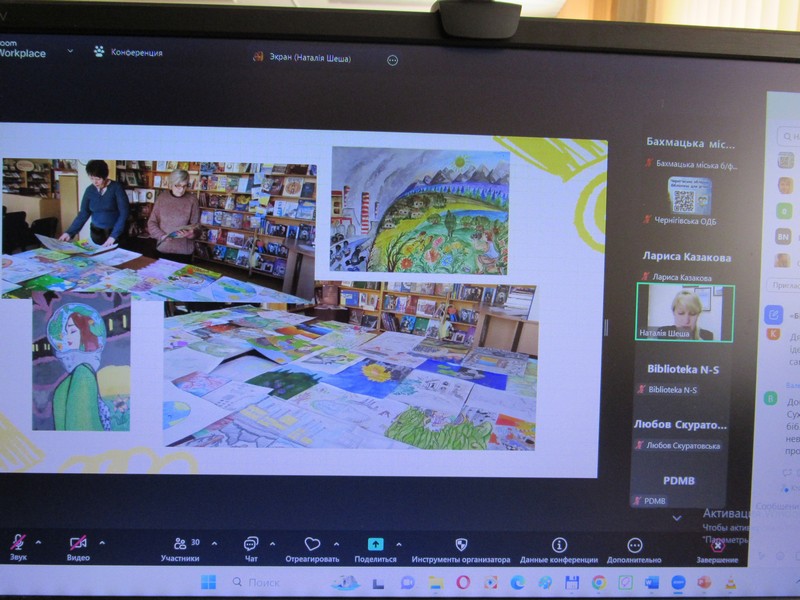Switch to Zoom icon on the taskbar
The height and width of the screenshot is (600, 800).
pyautogui.click(x=678, y=582)
